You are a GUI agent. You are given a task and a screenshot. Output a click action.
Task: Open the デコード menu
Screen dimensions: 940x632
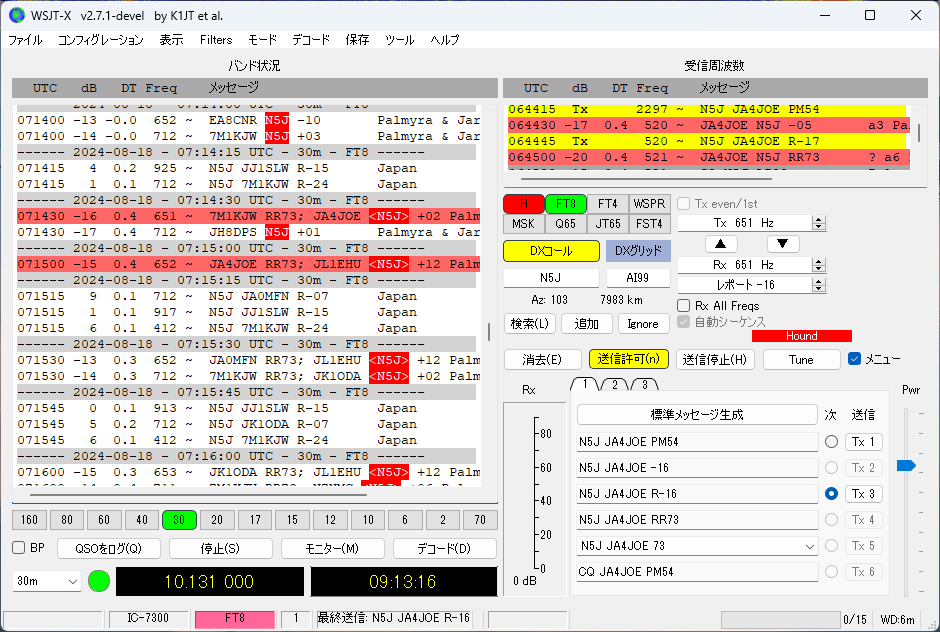[x=311, y=40]
